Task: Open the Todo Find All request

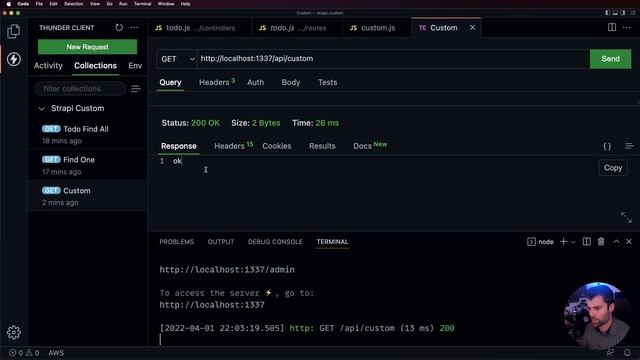Action: (x=87, y=134)
